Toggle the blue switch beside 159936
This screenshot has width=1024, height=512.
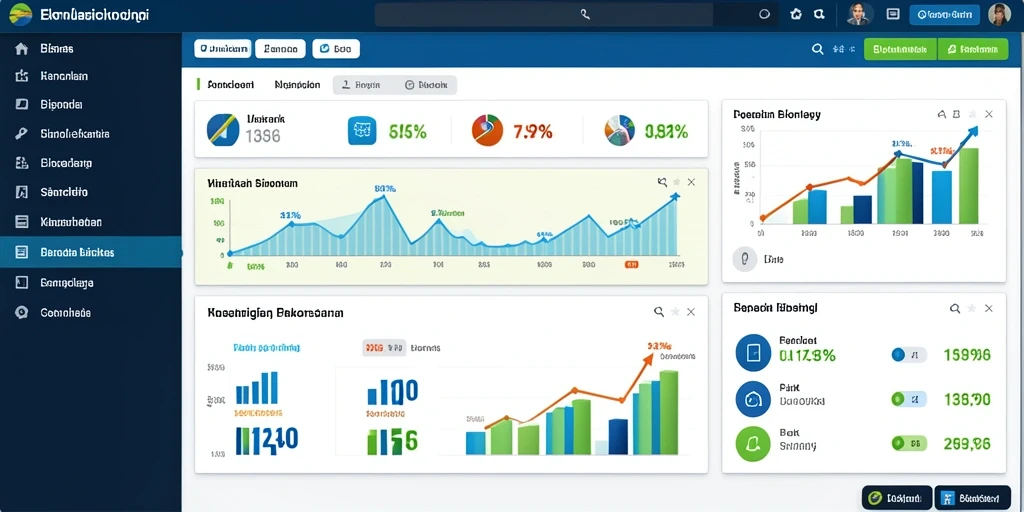point(908,355)
